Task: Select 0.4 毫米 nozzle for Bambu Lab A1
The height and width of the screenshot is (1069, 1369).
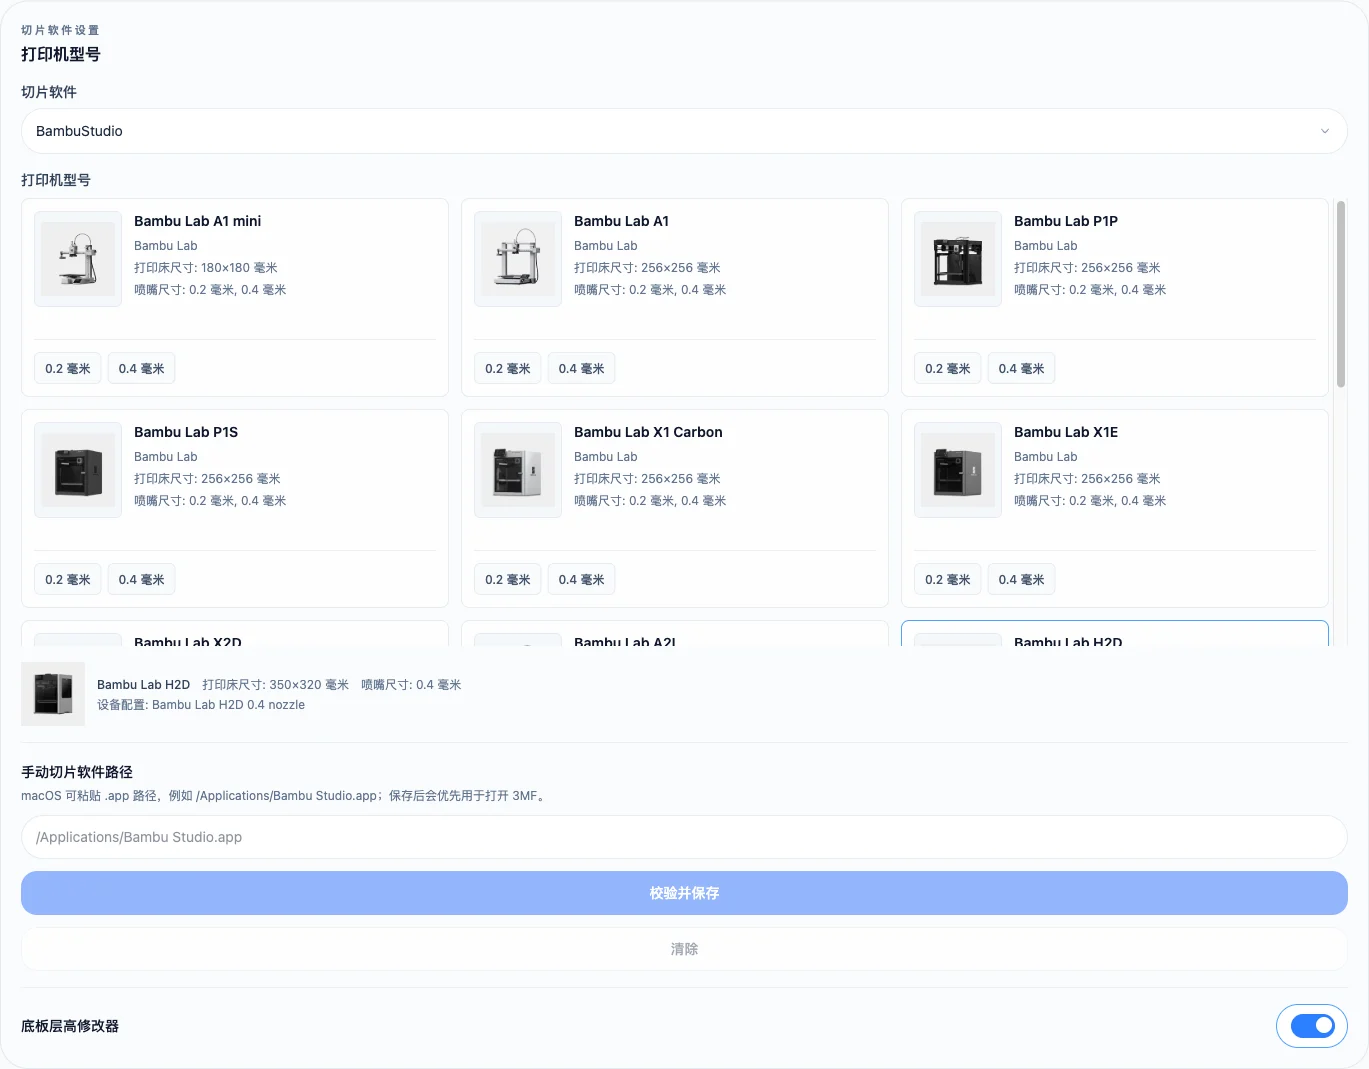Action: point(581,369)
